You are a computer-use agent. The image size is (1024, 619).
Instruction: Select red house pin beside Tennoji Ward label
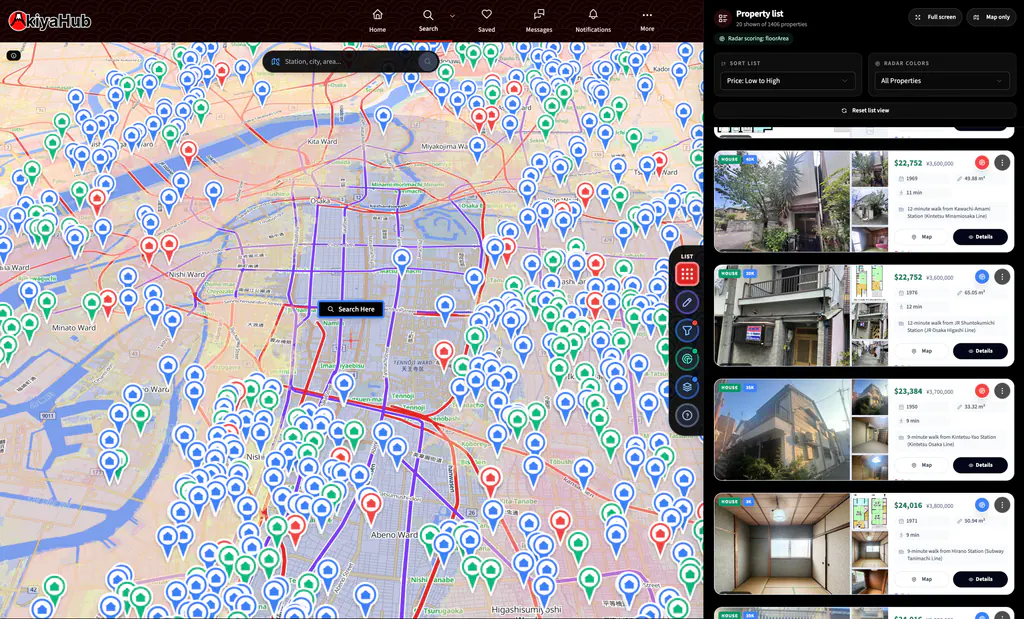[x=444, y=353]
